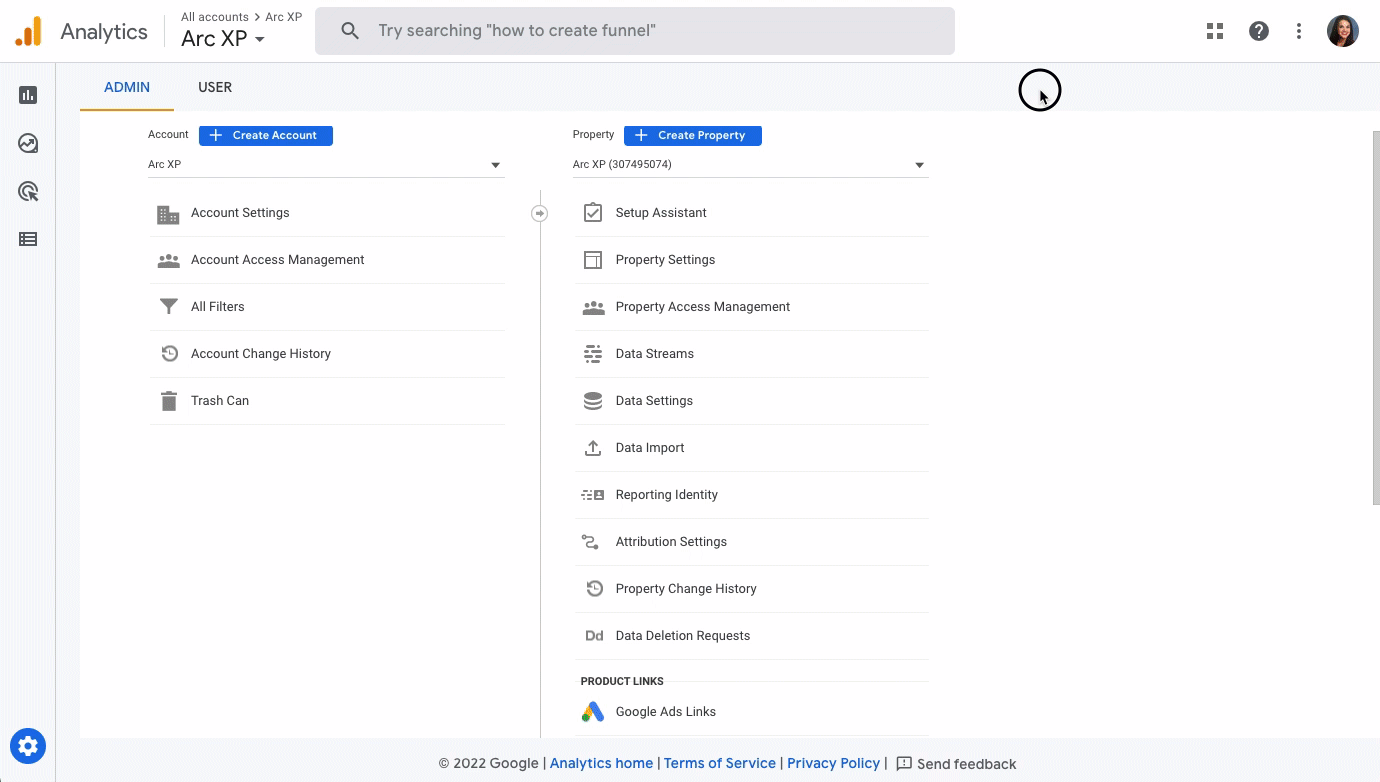1380x782 pixels.
Task: Open Data Import text
Action: point(650,448)
